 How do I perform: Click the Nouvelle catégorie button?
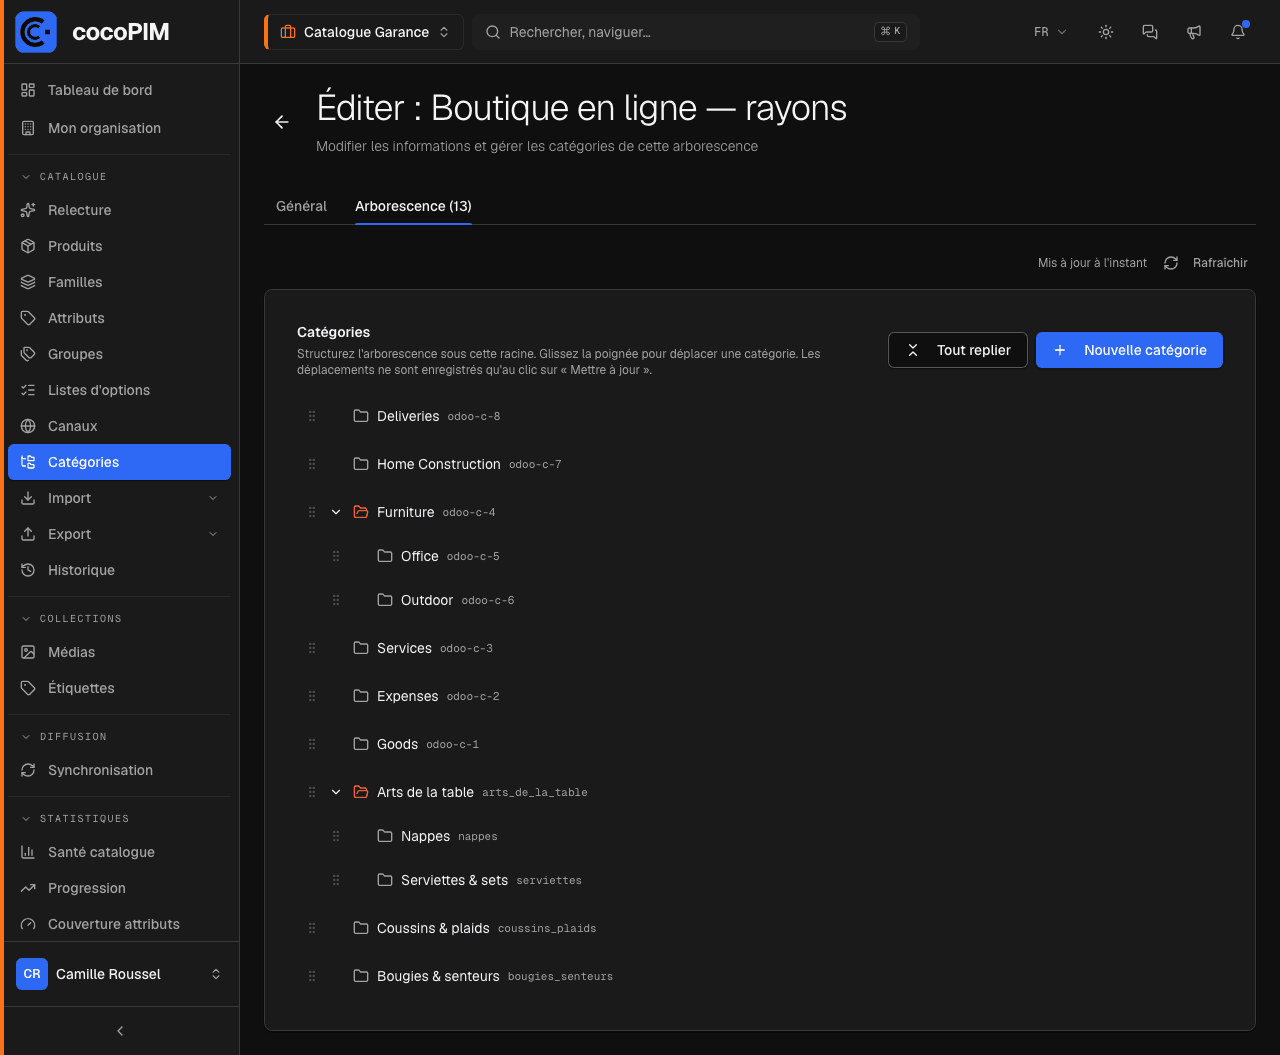1129,350
